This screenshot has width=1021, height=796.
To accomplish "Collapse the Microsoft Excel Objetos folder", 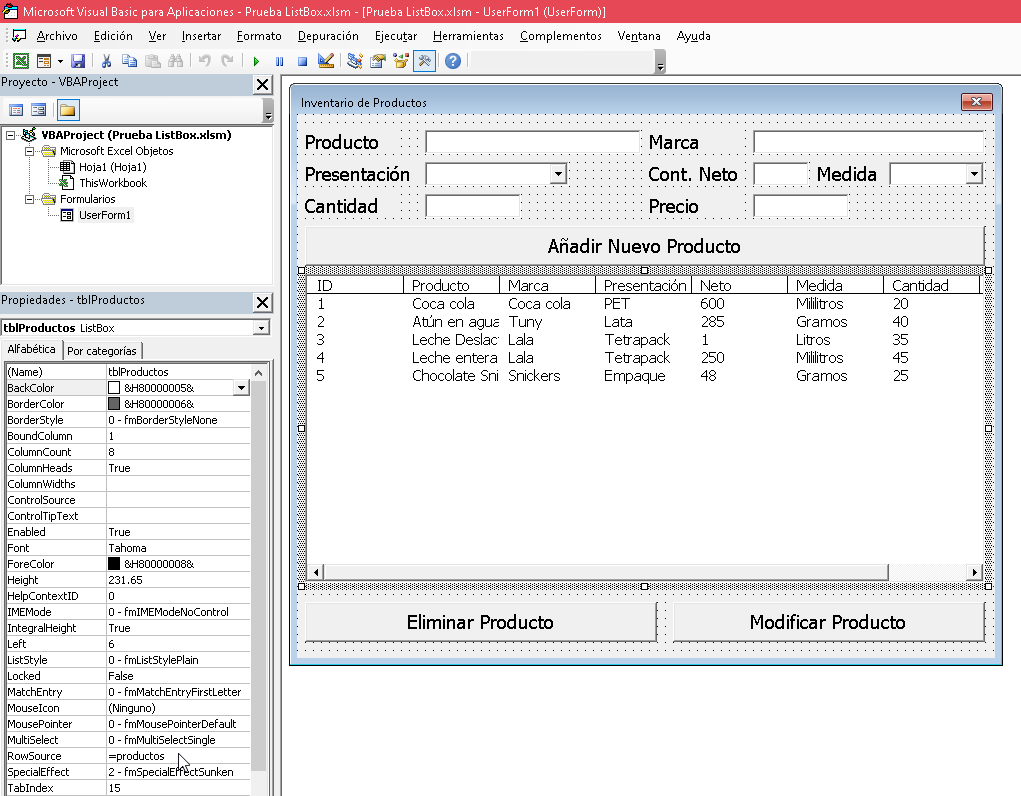I will point(29,151).
